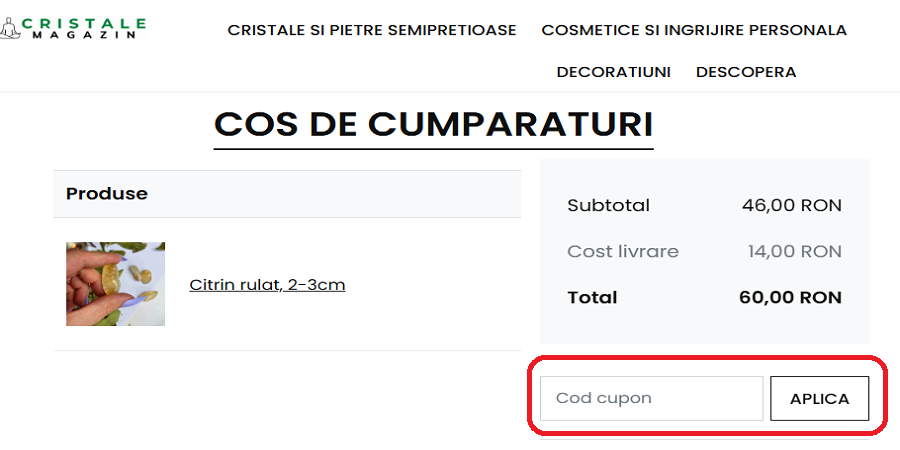Click the MAGAZIN word under the logo
Viewport: 900px width, 450px height.
84,35
